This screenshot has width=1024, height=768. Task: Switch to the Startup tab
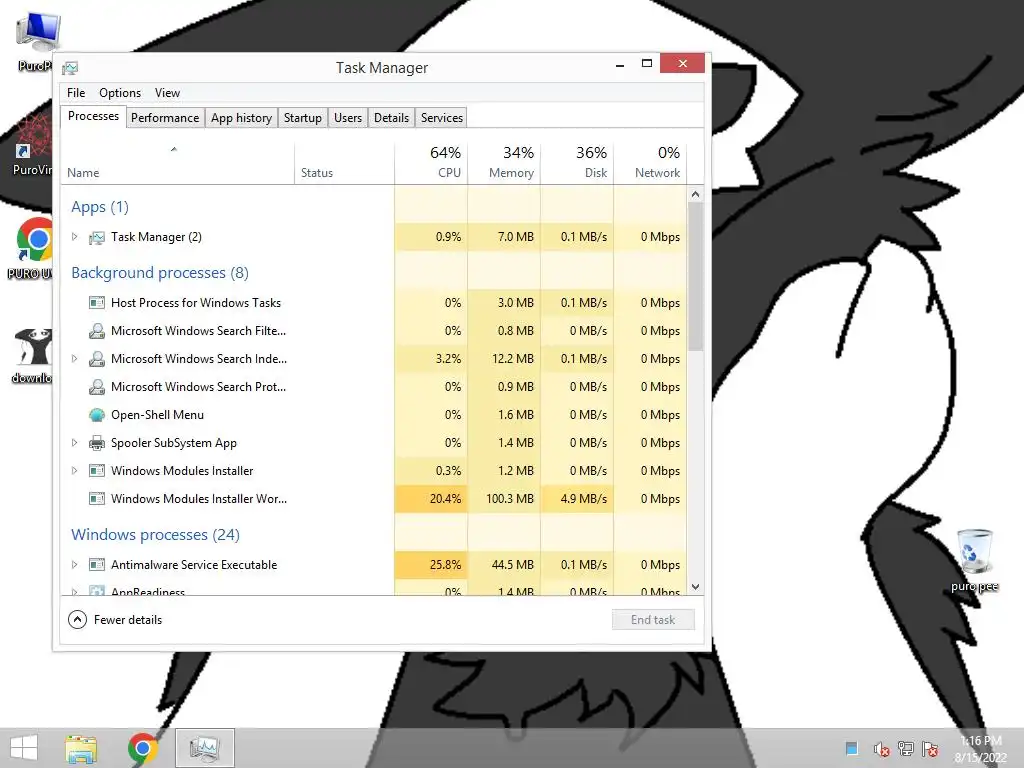[x=302, y=118]
